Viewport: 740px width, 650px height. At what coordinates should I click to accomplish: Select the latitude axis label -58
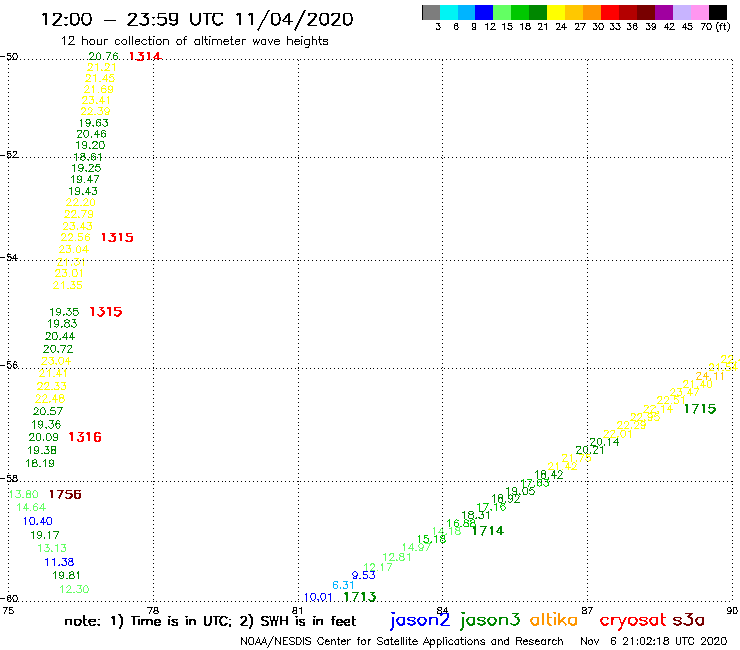click(x=9, y=478)
